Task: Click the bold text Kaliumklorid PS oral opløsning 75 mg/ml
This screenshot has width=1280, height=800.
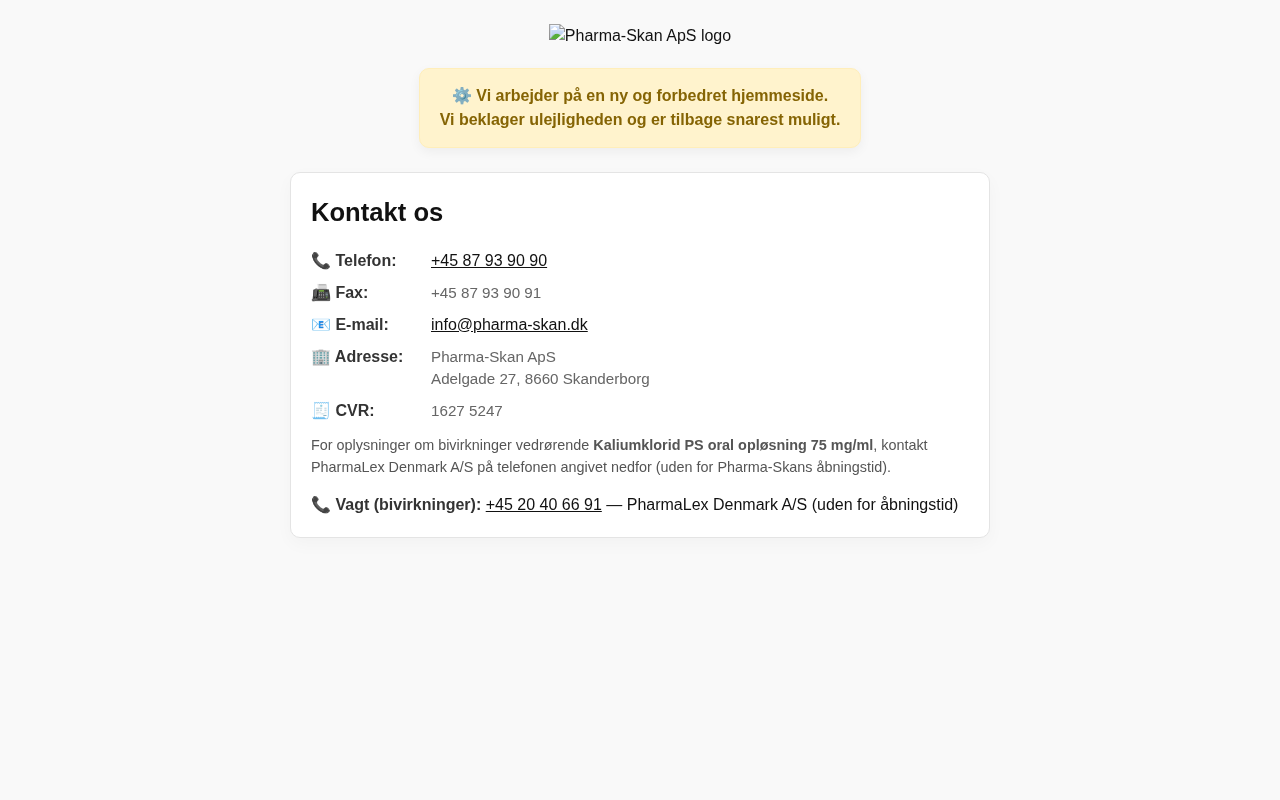Action: pos(733,445)
